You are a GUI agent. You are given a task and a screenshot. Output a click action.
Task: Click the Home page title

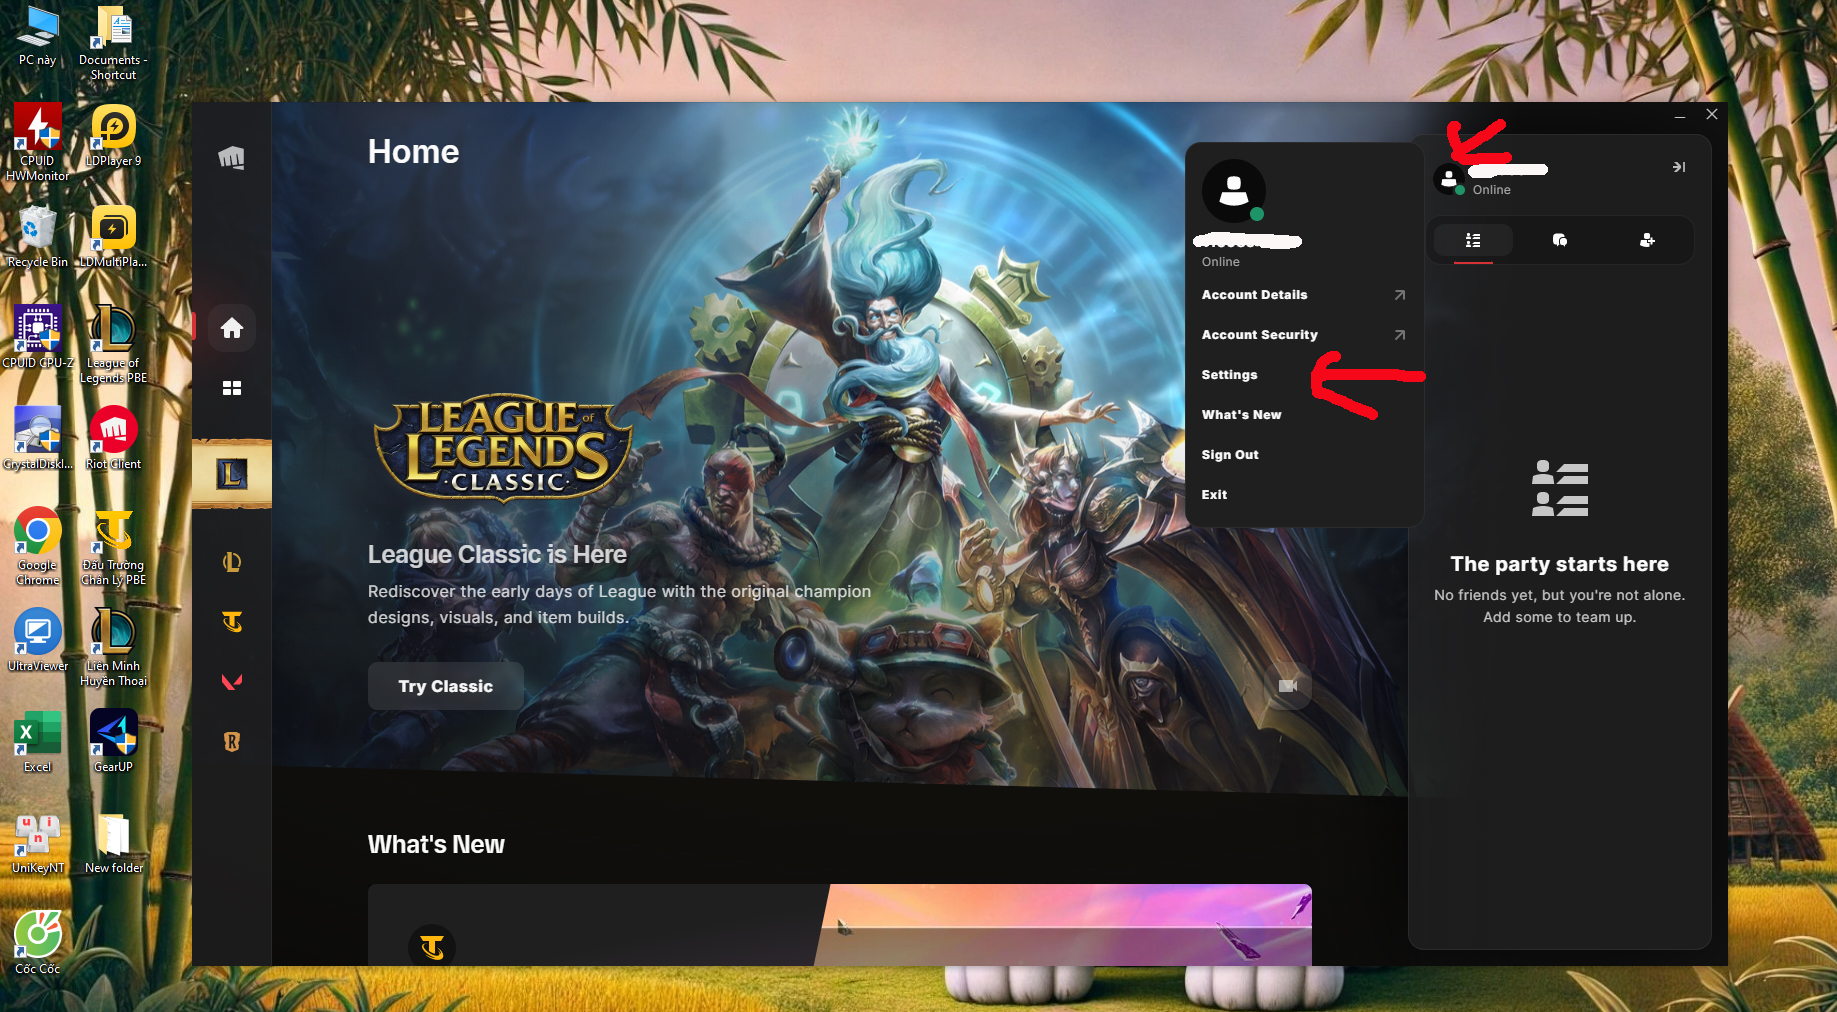click(x=413, y=152)
